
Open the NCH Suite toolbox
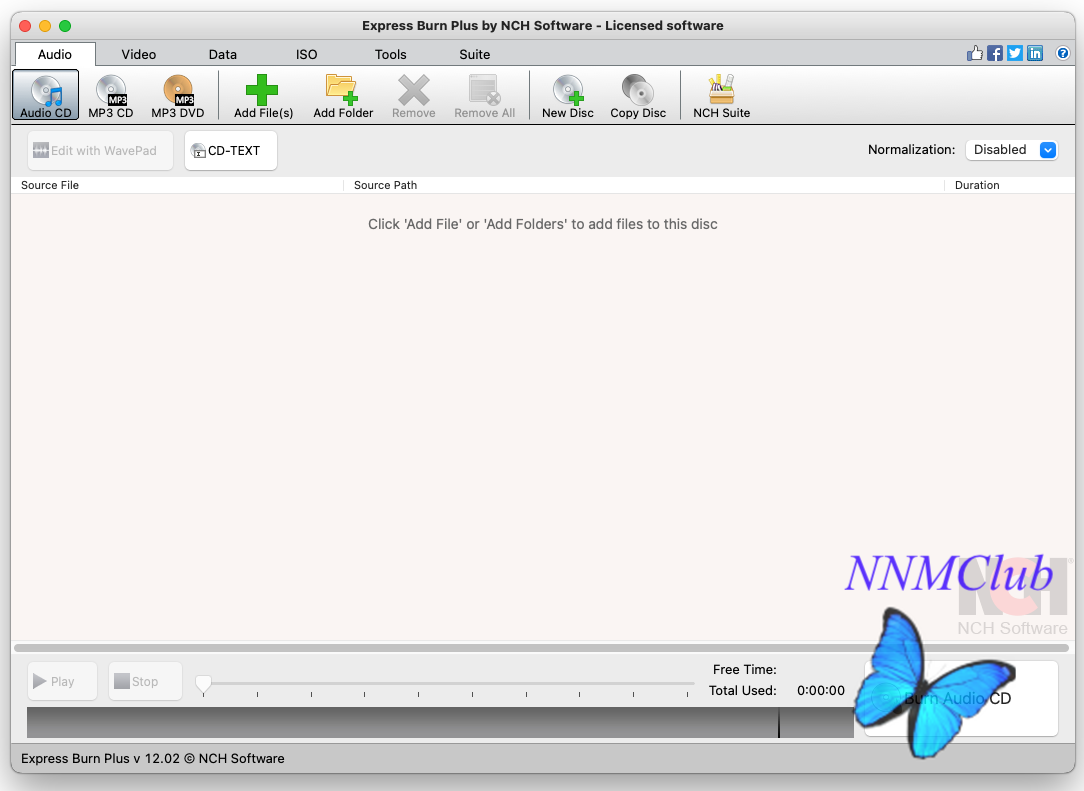coord(722,95)
